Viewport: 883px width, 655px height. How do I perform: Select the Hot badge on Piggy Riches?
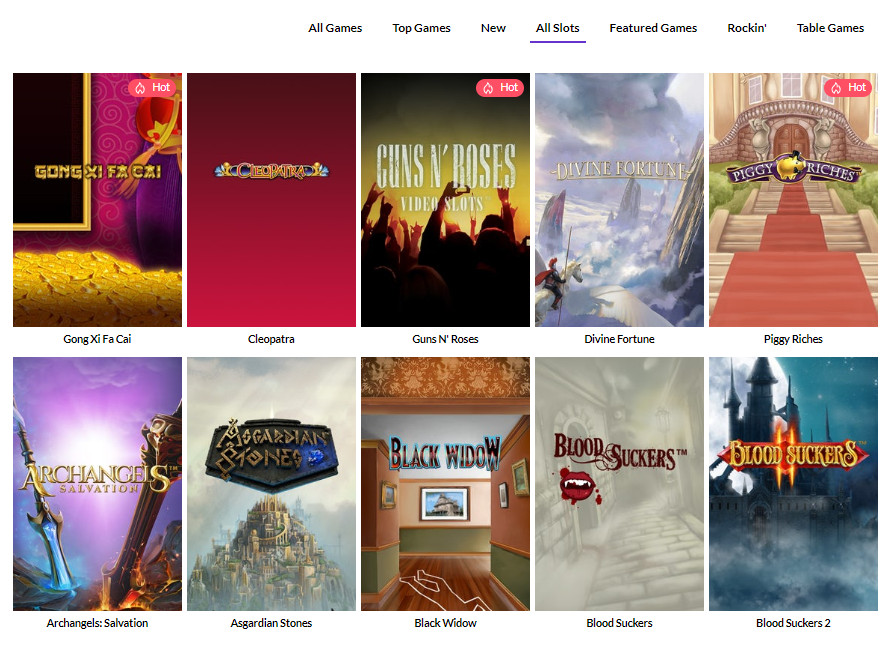[x=848, y=87]
